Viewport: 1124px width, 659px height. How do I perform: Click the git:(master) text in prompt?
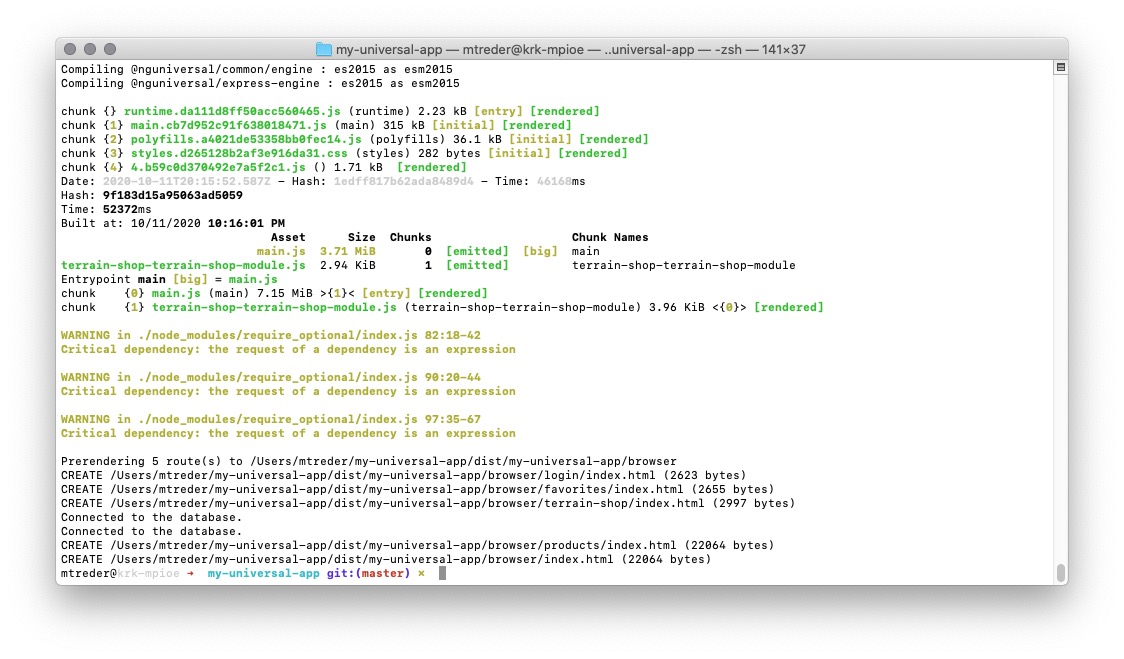(368, 573)
